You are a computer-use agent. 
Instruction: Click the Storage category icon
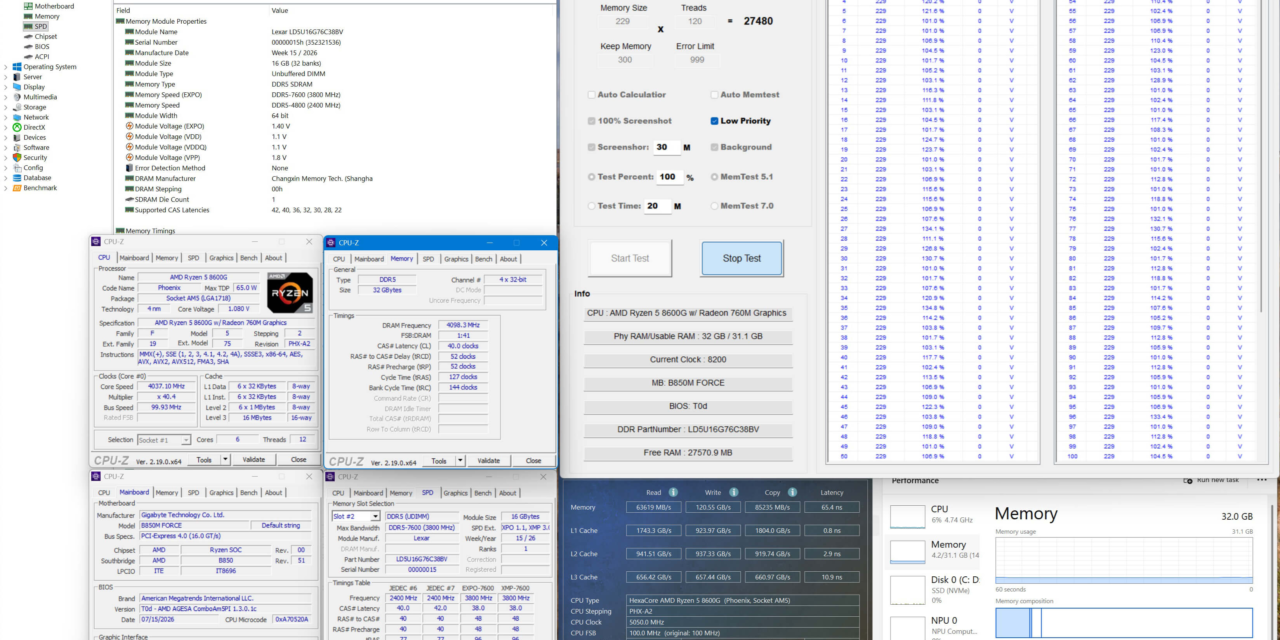pyautogui.click(x=17, y=107)
